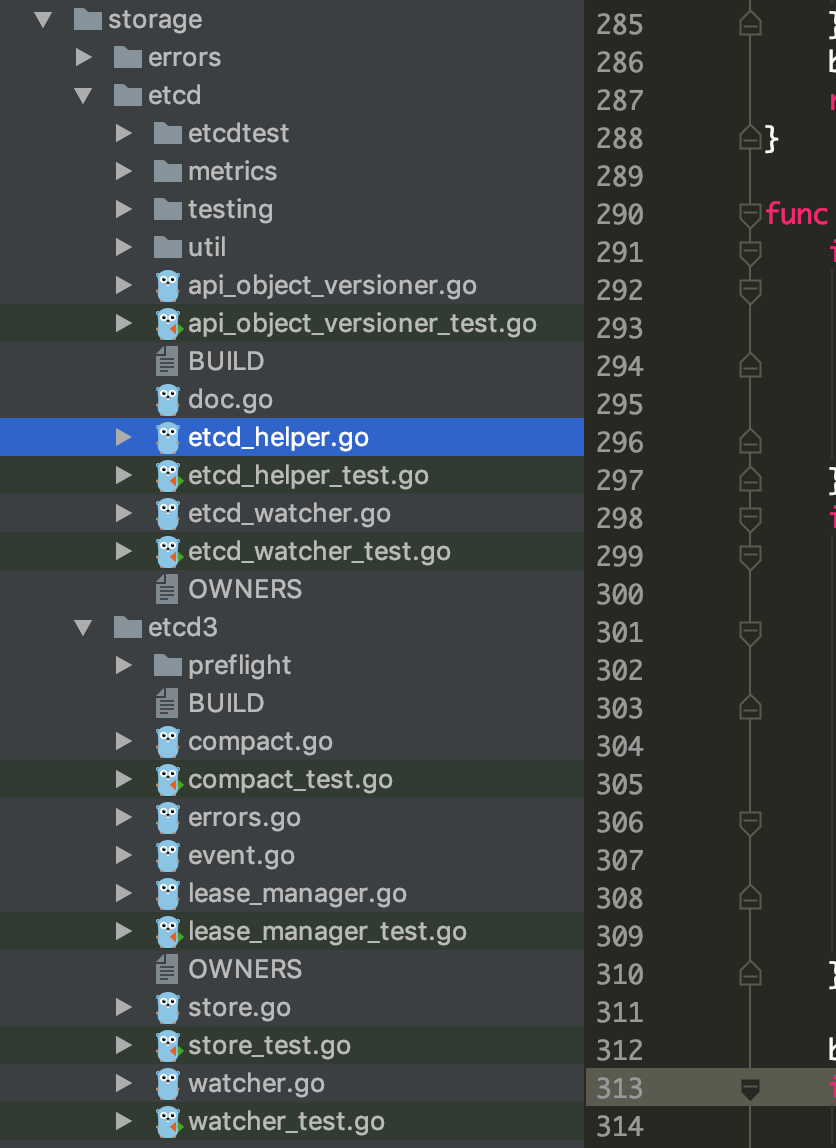
Task: Toggle code fold marker on line 294
Action: tap(750, 366)
